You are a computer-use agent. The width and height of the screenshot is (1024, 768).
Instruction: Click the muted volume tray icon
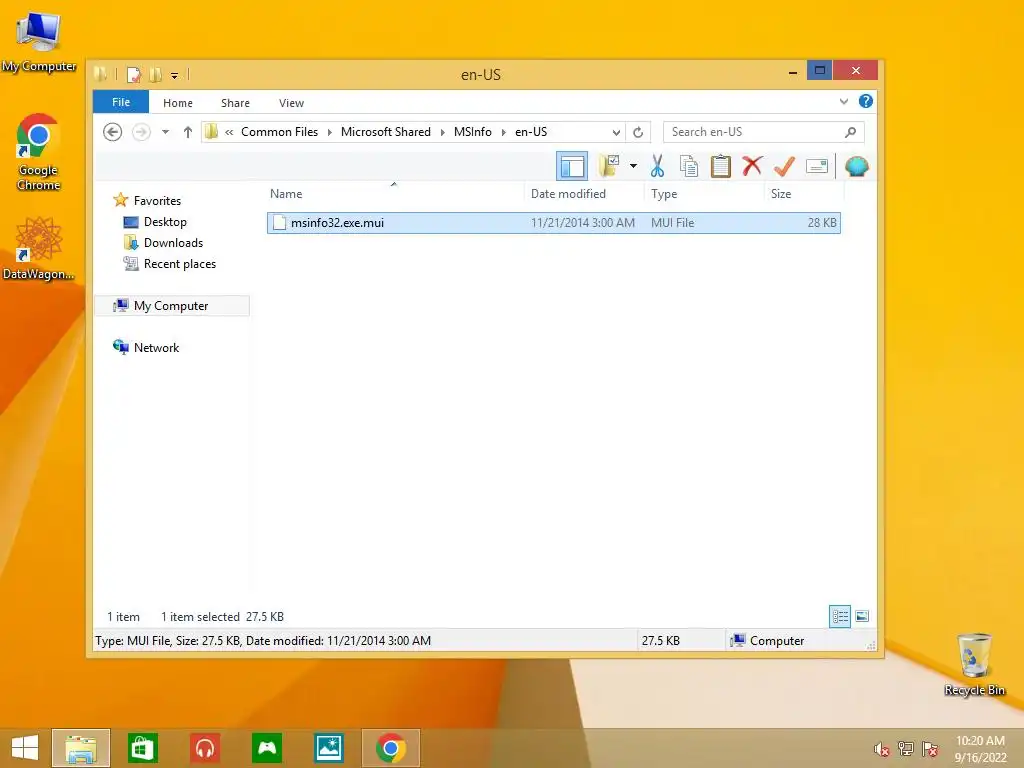[x=882, y=749]
